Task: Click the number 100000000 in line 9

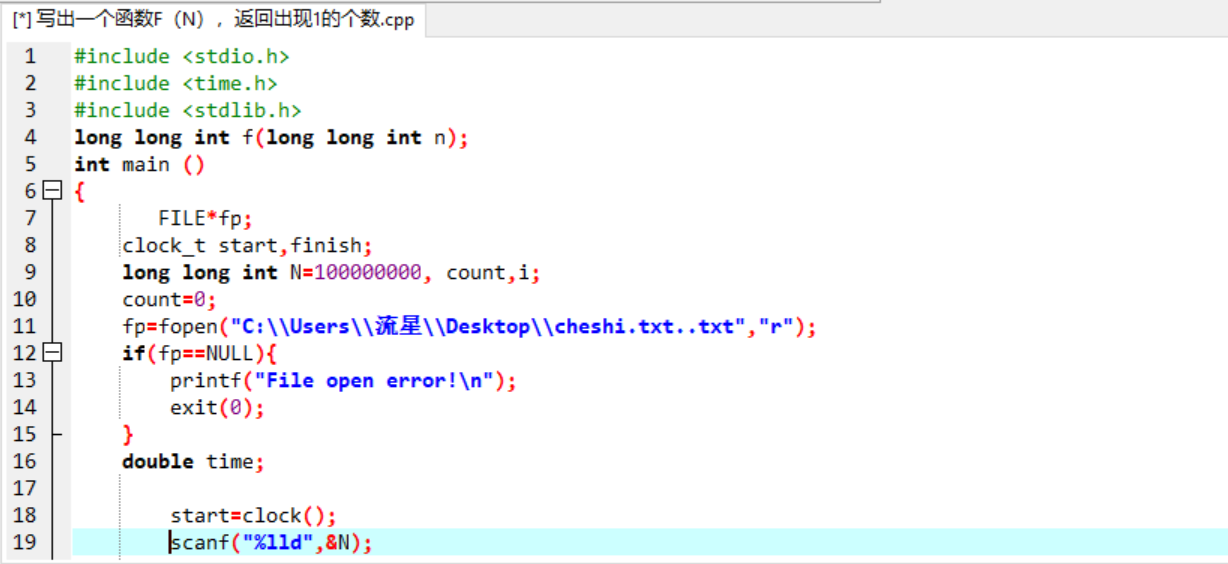Action: point(368,272)
